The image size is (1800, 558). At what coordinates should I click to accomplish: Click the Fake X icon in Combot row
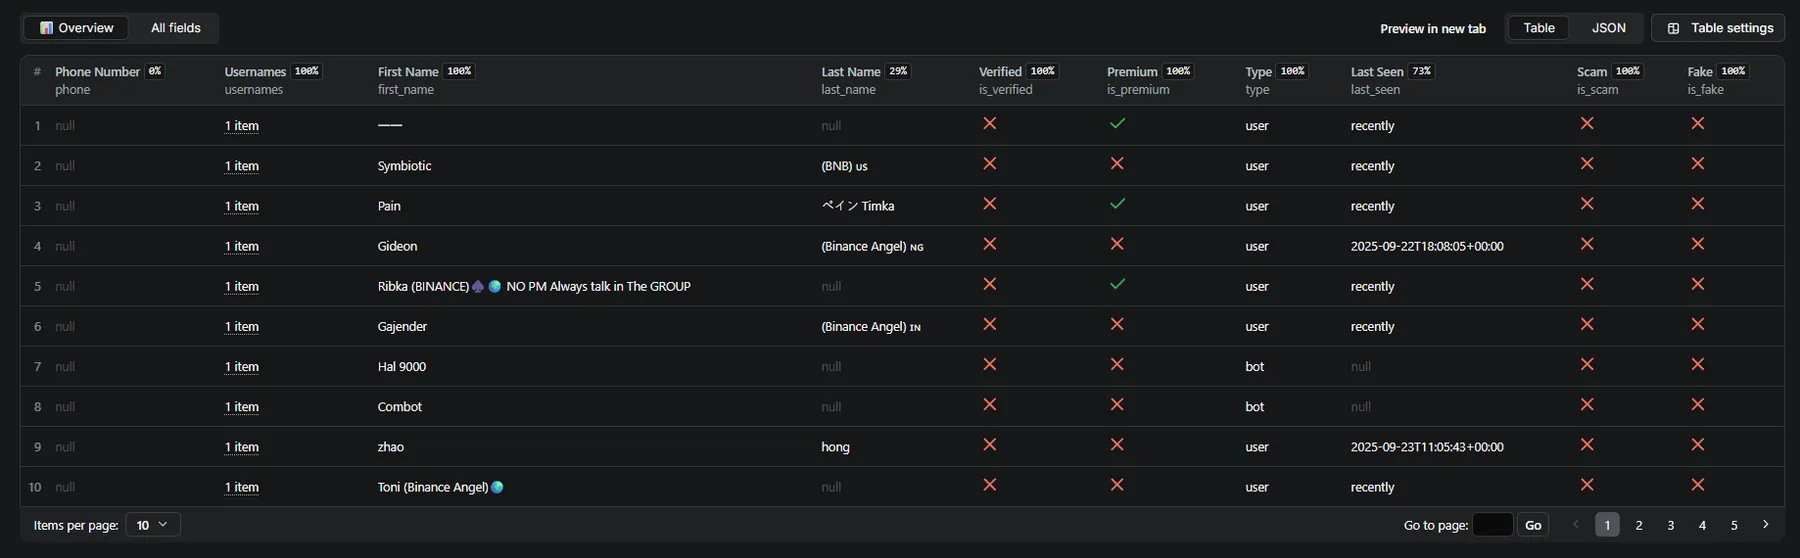(x=1698, y=405)
